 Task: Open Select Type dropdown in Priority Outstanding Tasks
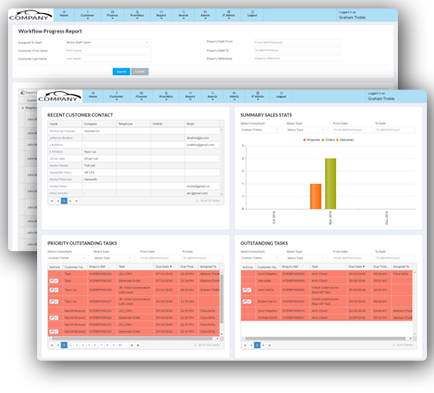113,258
